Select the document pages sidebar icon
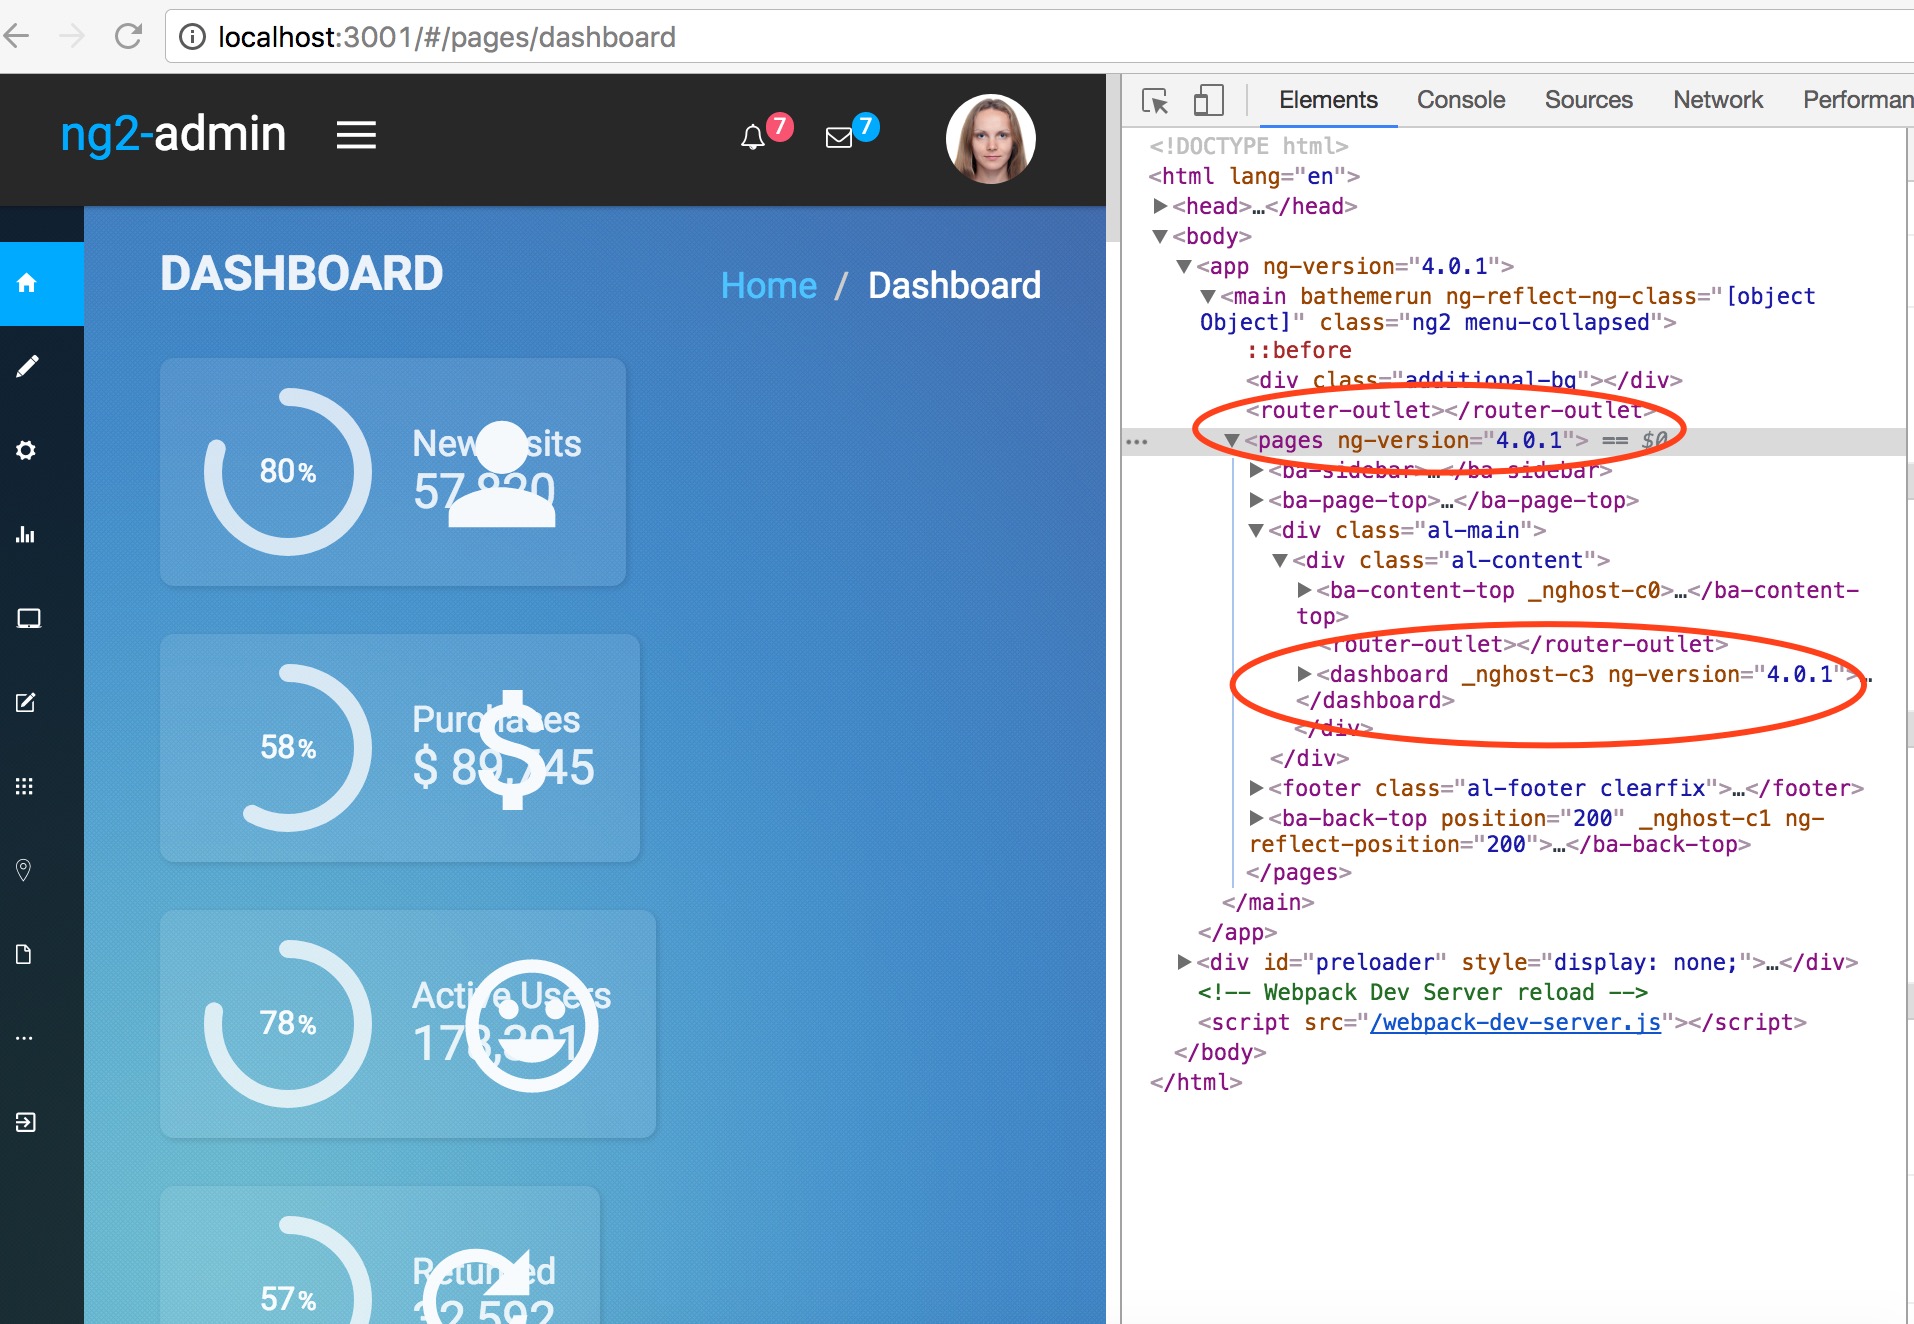This screenshot has width=1914, height=1324. (x=24, y=954)
